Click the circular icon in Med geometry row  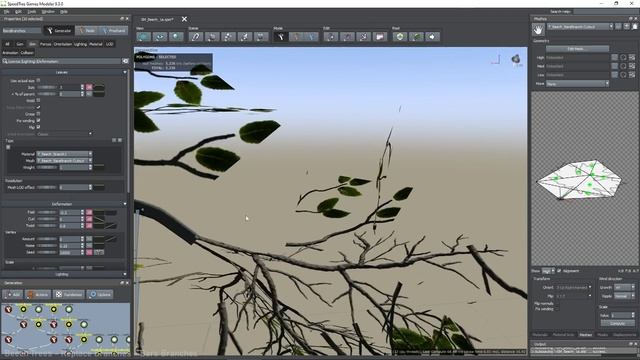click(623, 66)
